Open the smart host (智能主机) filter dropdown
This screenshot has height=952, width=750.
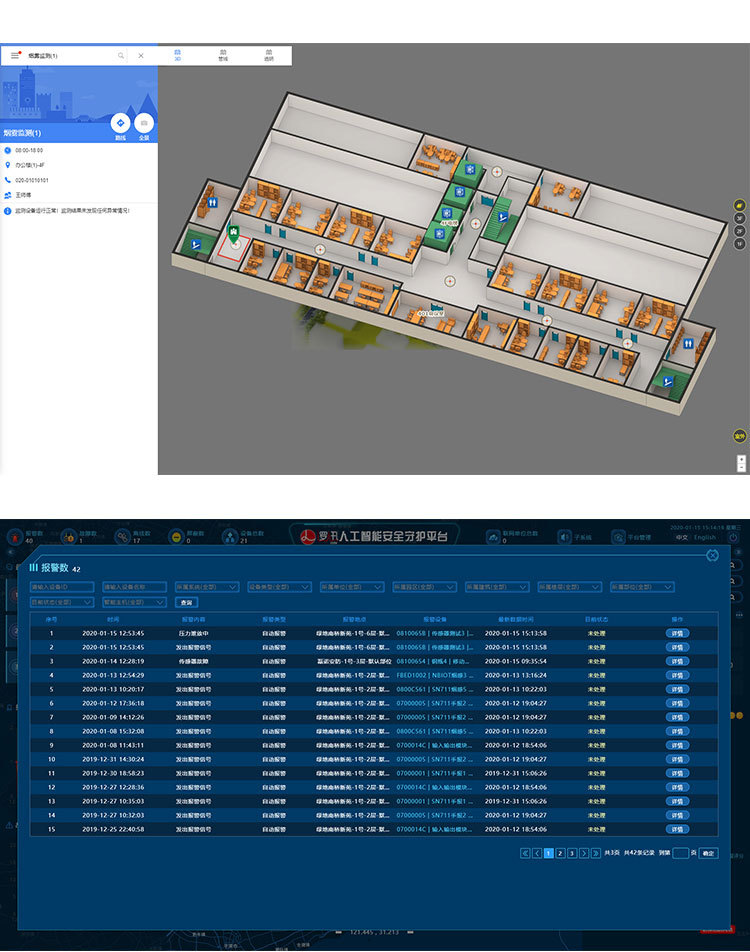[134, 602]
